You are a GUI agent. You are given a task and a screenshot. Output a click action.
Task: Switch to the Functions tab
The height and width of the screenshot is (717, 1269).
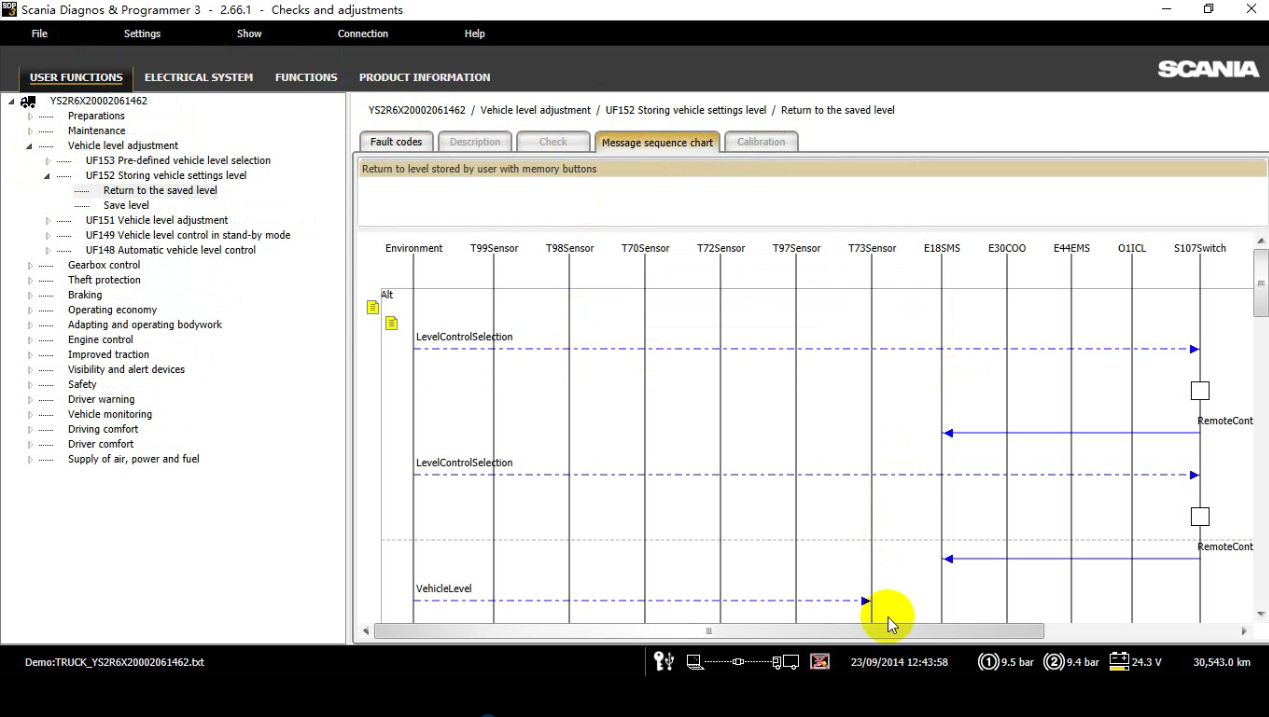pyautogui.click(x=306, y=77)
